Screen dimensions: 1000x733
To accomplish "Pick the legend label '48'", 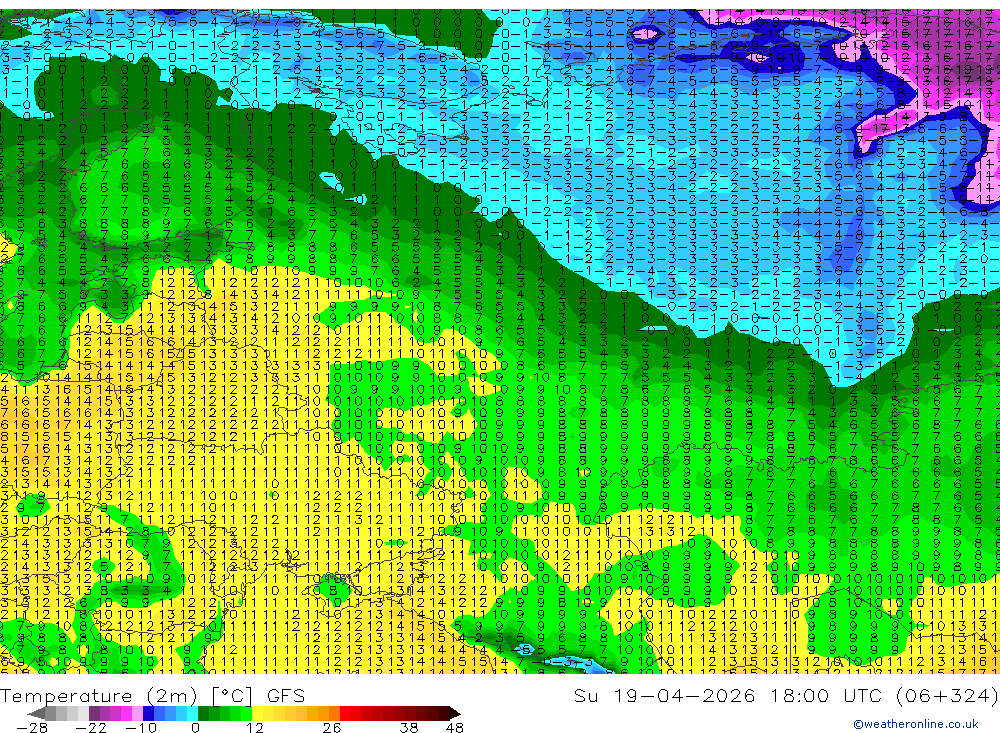I will (455, 728).
